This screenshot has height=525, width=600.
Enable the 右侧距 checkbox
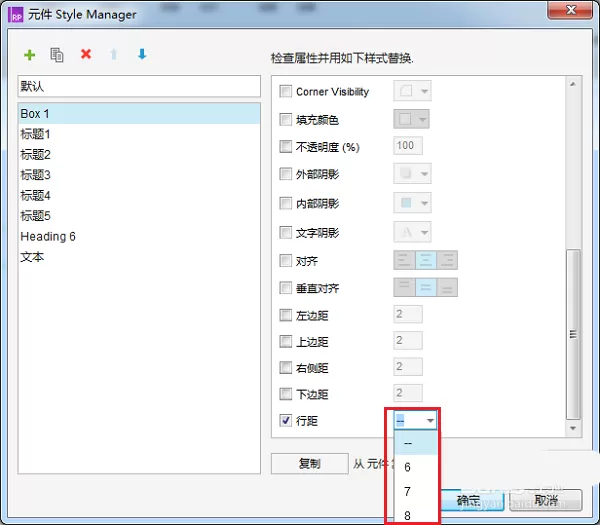tap(285, 367)
